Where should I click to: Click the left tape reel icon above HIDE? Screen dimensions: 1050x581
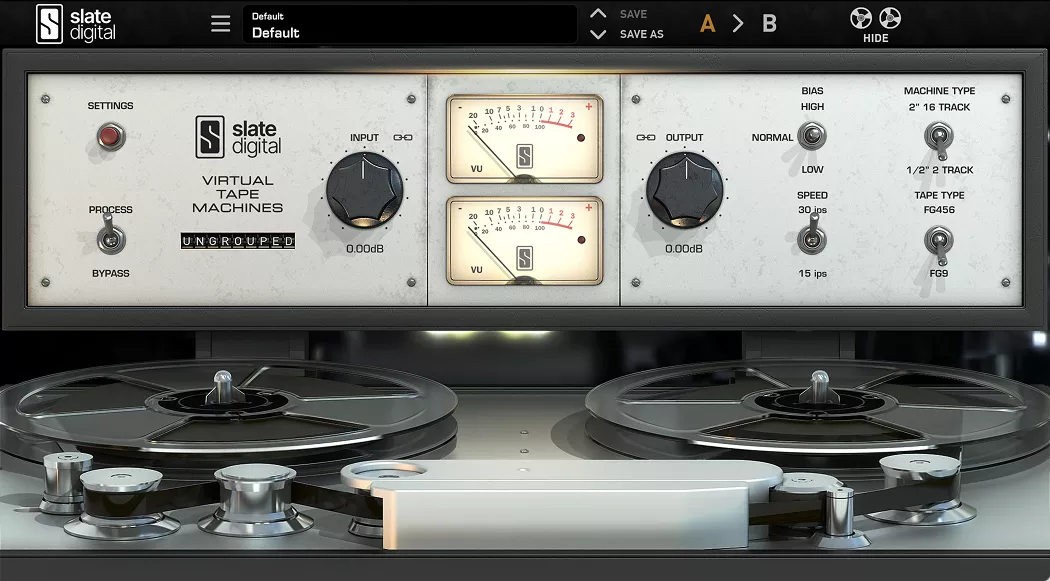(x=858, y=17)
